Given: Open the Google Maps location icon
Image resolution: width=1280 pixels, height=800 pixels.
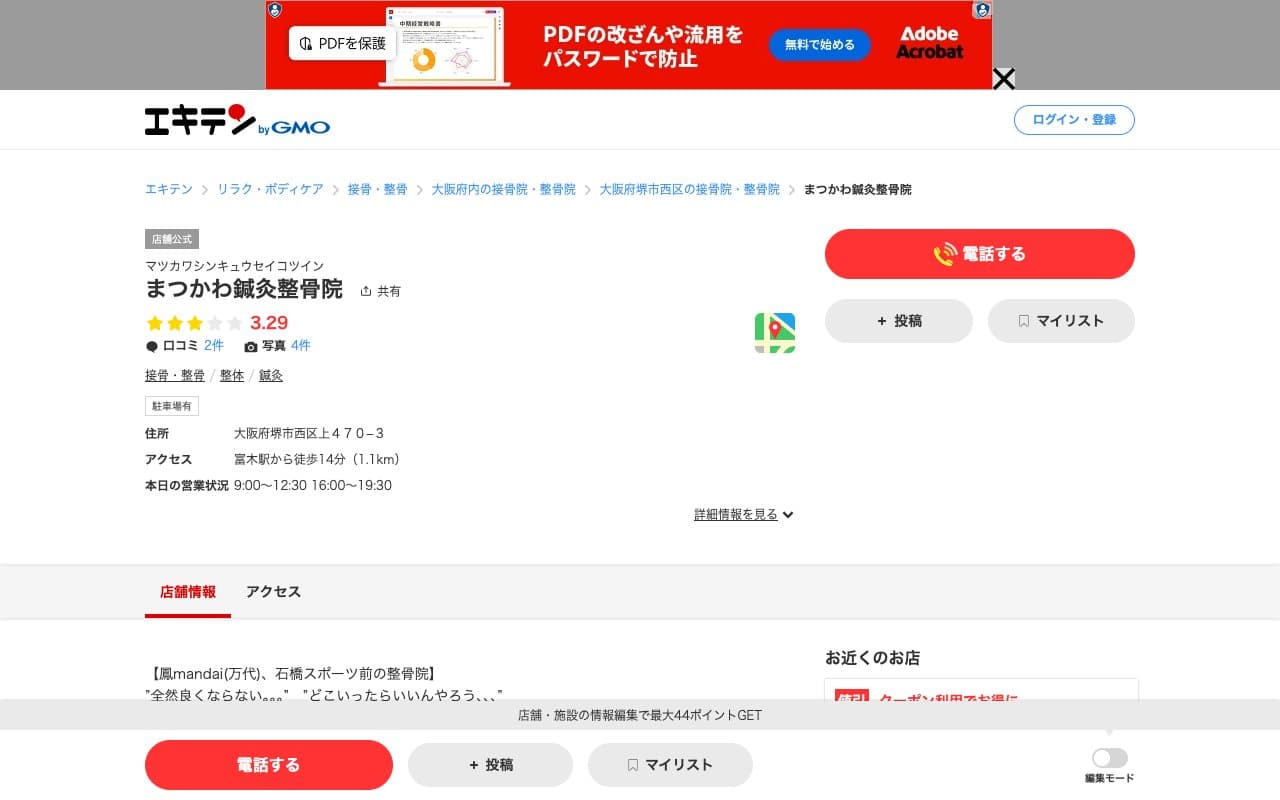Looking at the screenshot, I should [x=775, y=333].
